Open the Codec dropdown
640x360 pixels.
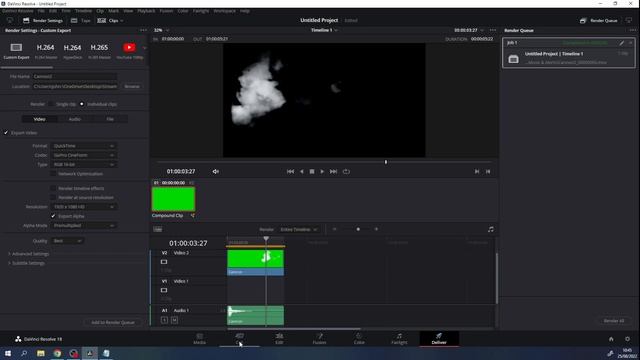pyautogui.click(x=83, y=155)
